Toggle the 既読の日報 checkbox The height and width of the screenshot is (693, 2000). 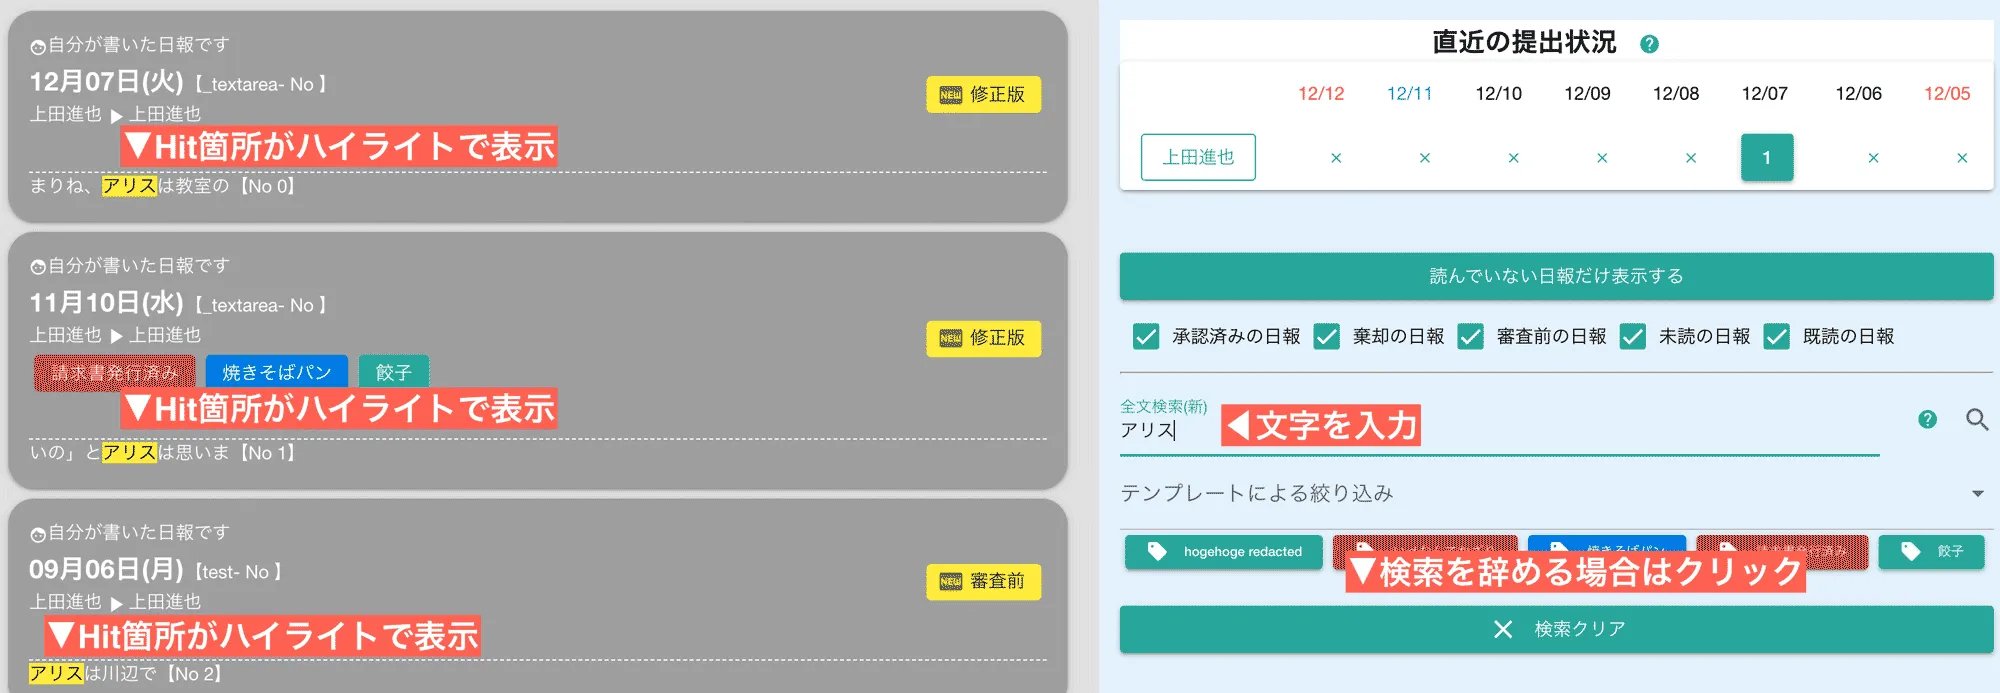1777,336
